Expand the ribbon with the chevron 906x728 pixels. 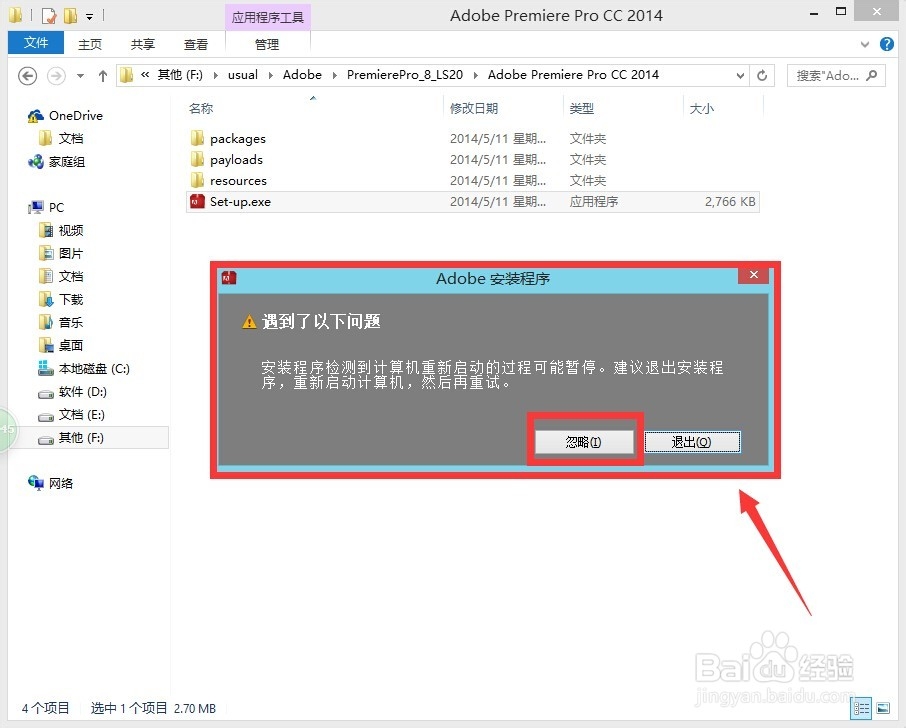[864, 44]
